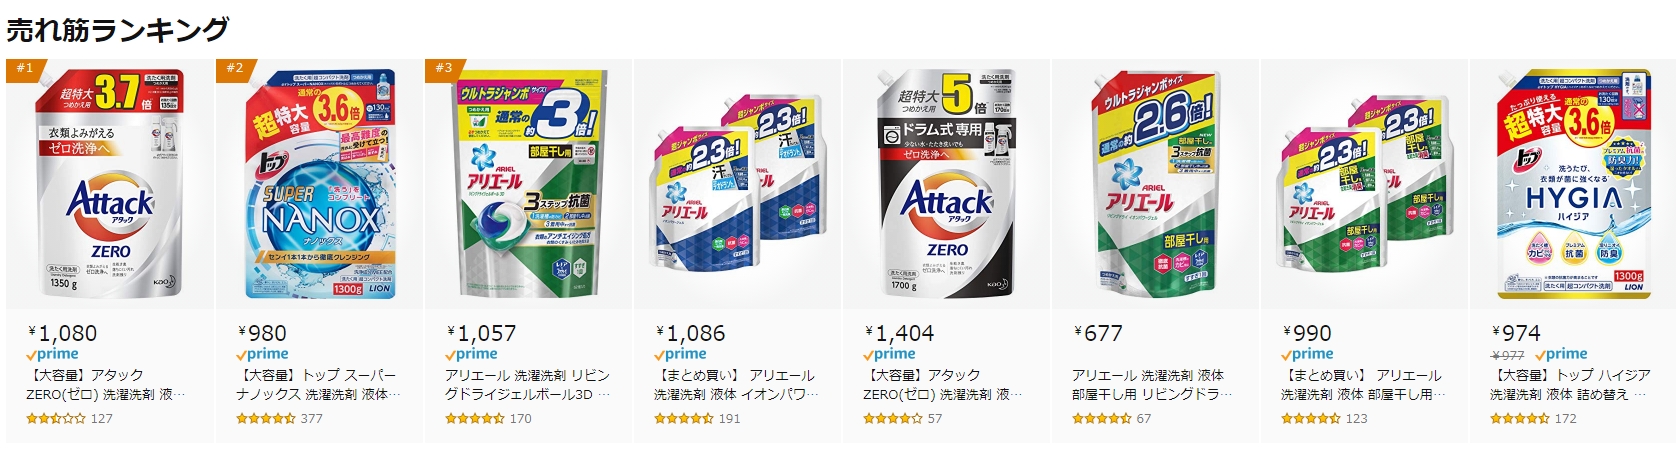The width and height of the screenshot is (1676, 459).
Task: Open the 【大容量】トップ ハイジア title link
Action: click(1572, 385)
